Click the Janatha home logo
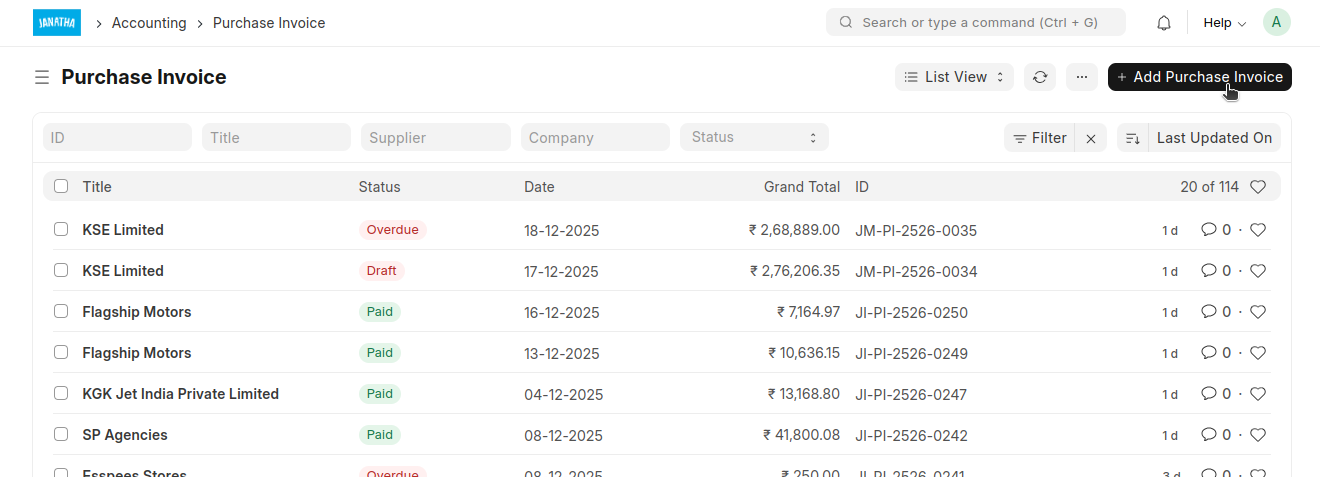Screen dimensions: 1320x477 [x=57, y=23]
